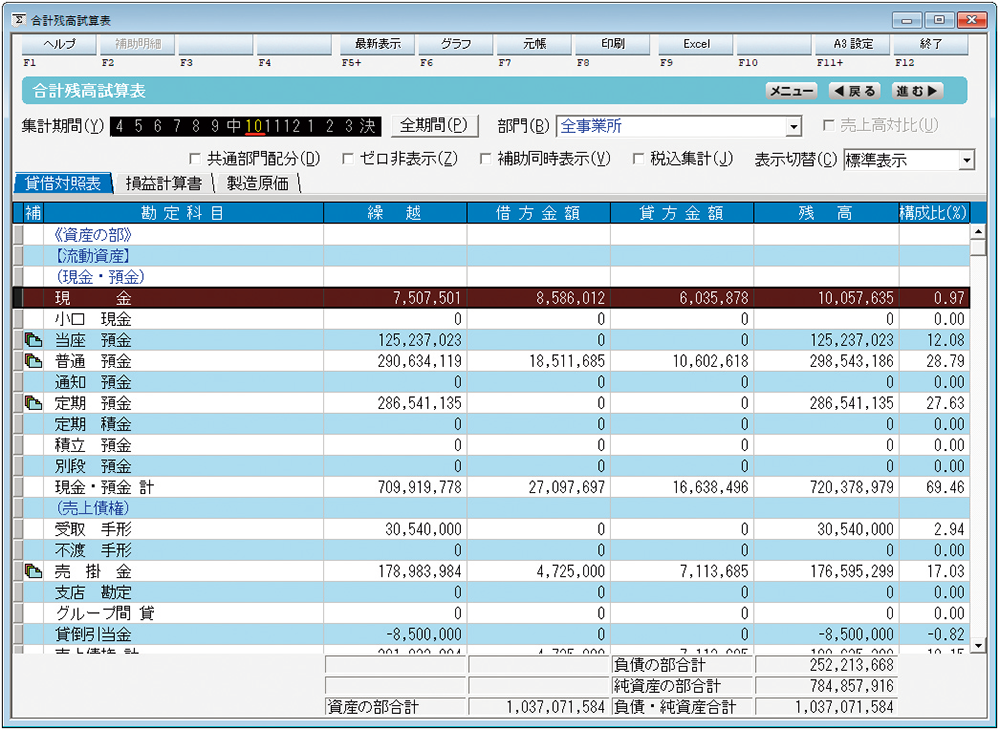This screenshot has width=1000, height=730.
Task: Open the 表示切替 display mode dropdown
Action: coord(968,159)
